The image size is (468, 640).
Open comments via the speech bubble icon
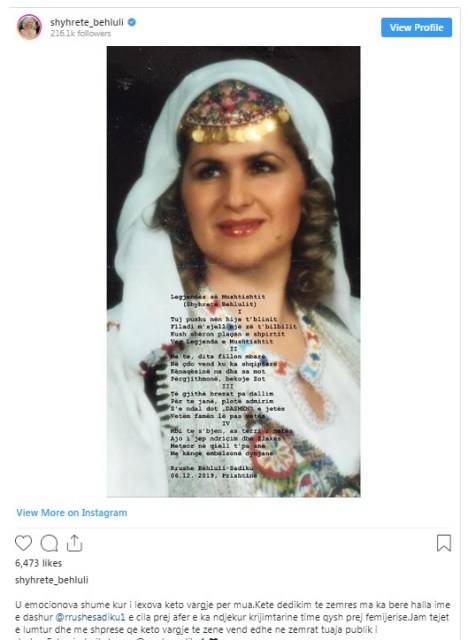click(x=49, y=543)
